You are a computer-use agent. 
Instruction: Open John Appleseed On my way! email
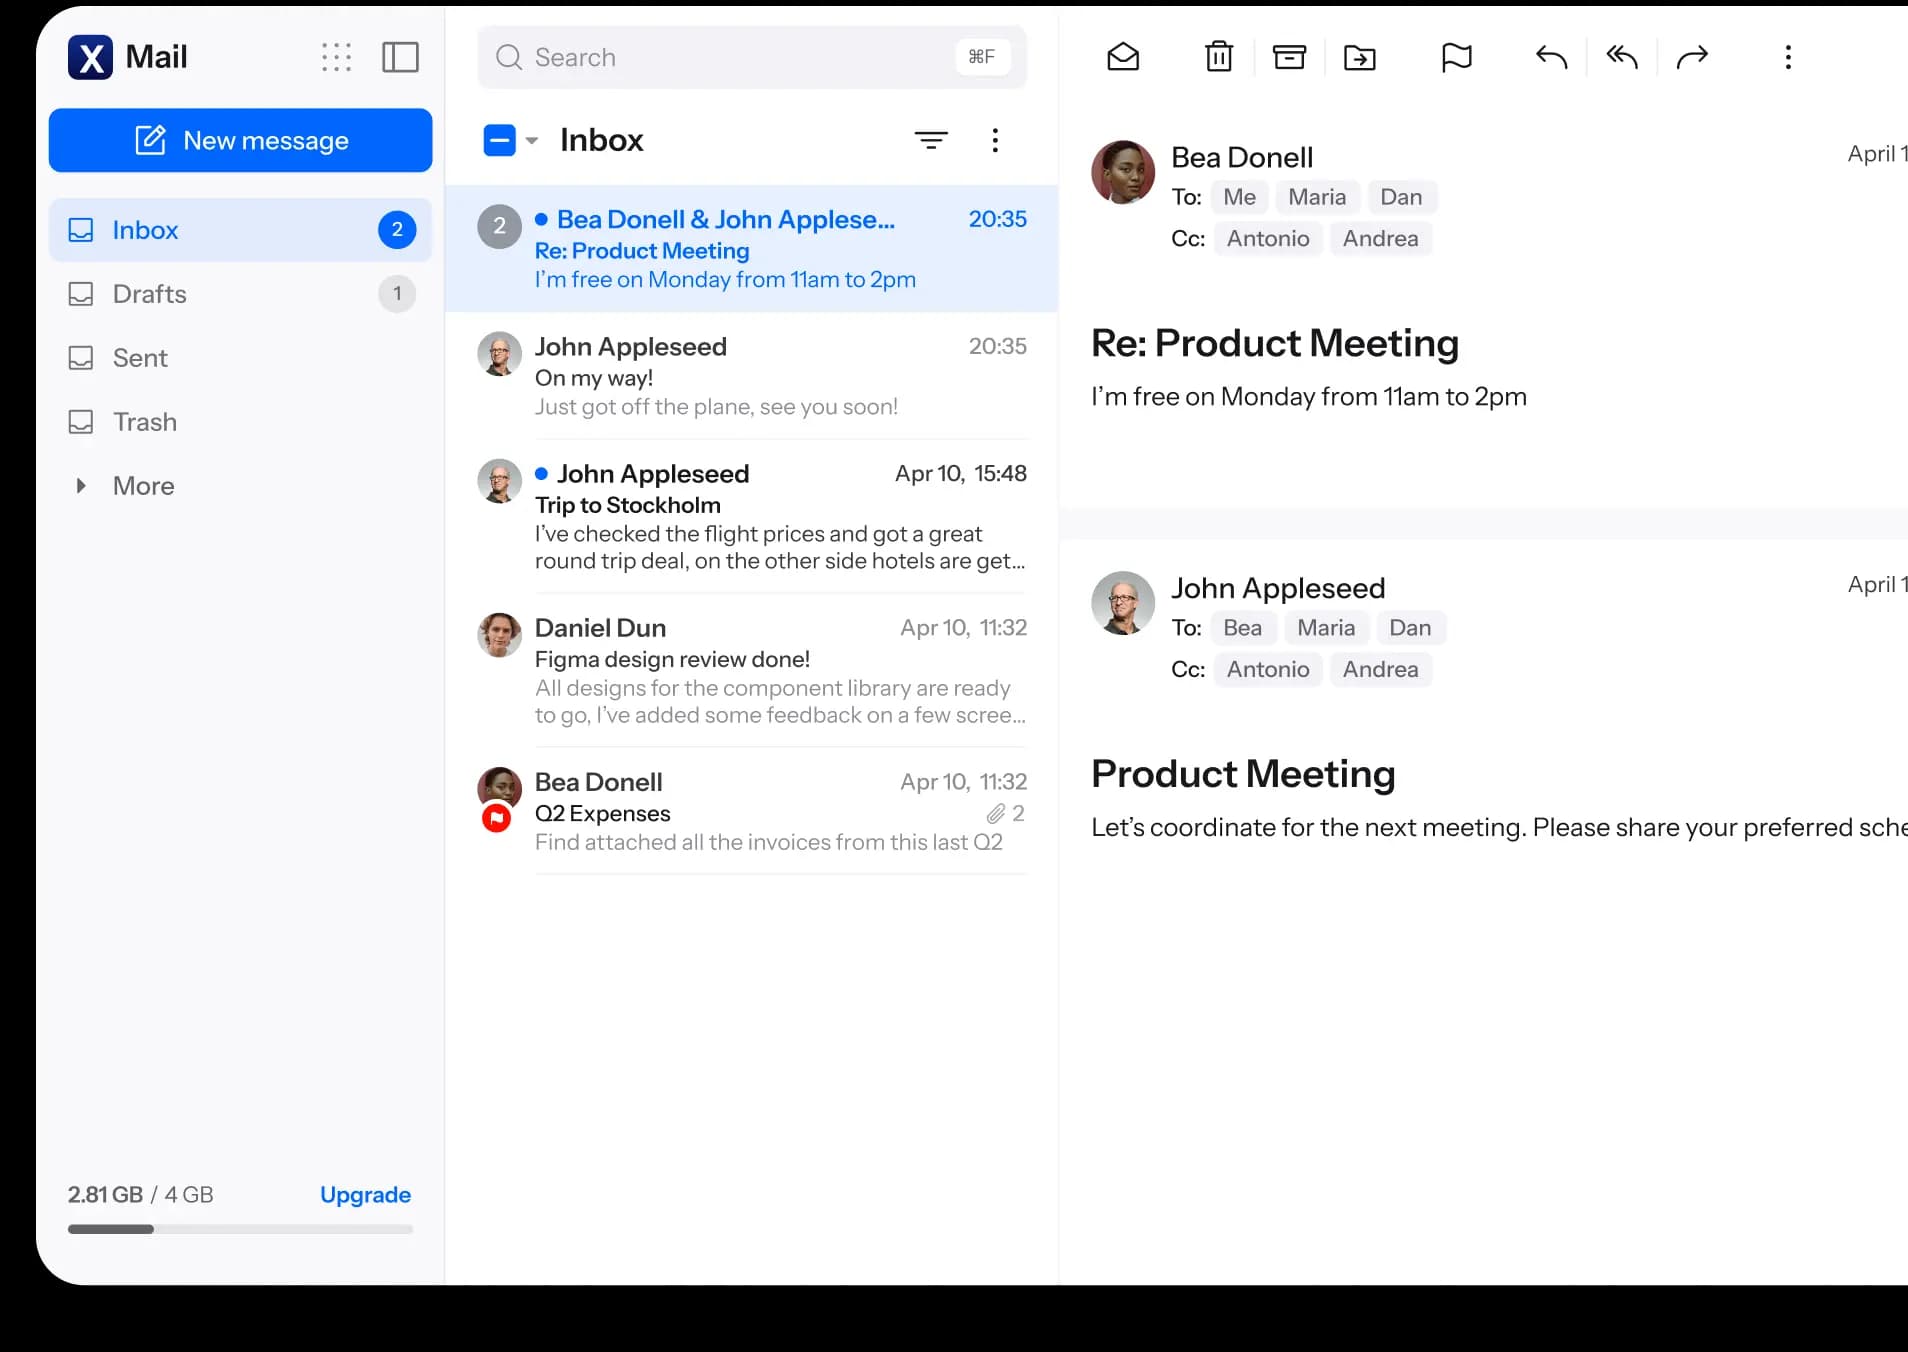[752, 376]
